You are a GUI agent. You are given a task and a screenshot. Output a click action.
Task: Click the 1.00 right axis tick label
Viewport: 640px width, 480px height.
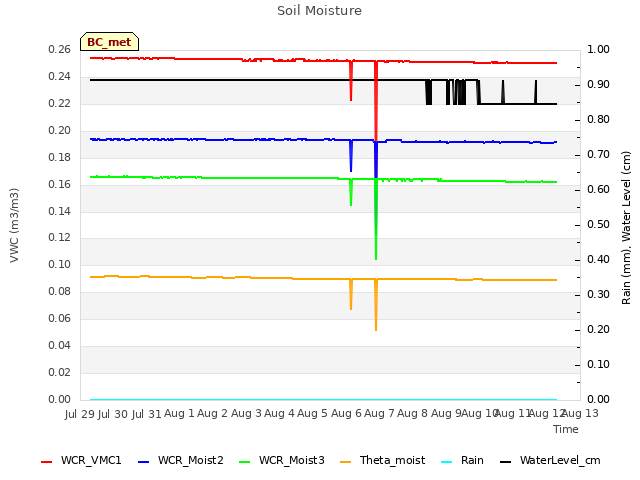[x=598, y=49]
